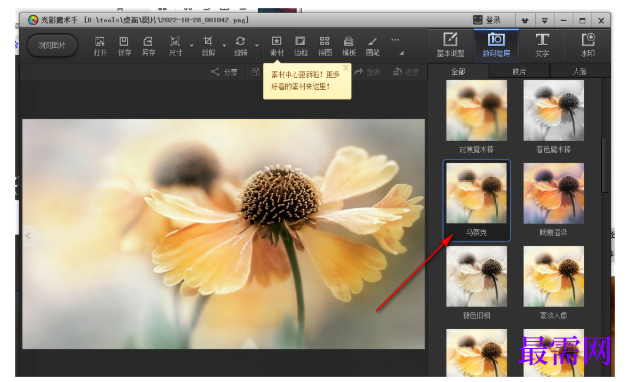Click the 登录 login button
This screenshot has height=382, width=630.
tap(487, 20)
